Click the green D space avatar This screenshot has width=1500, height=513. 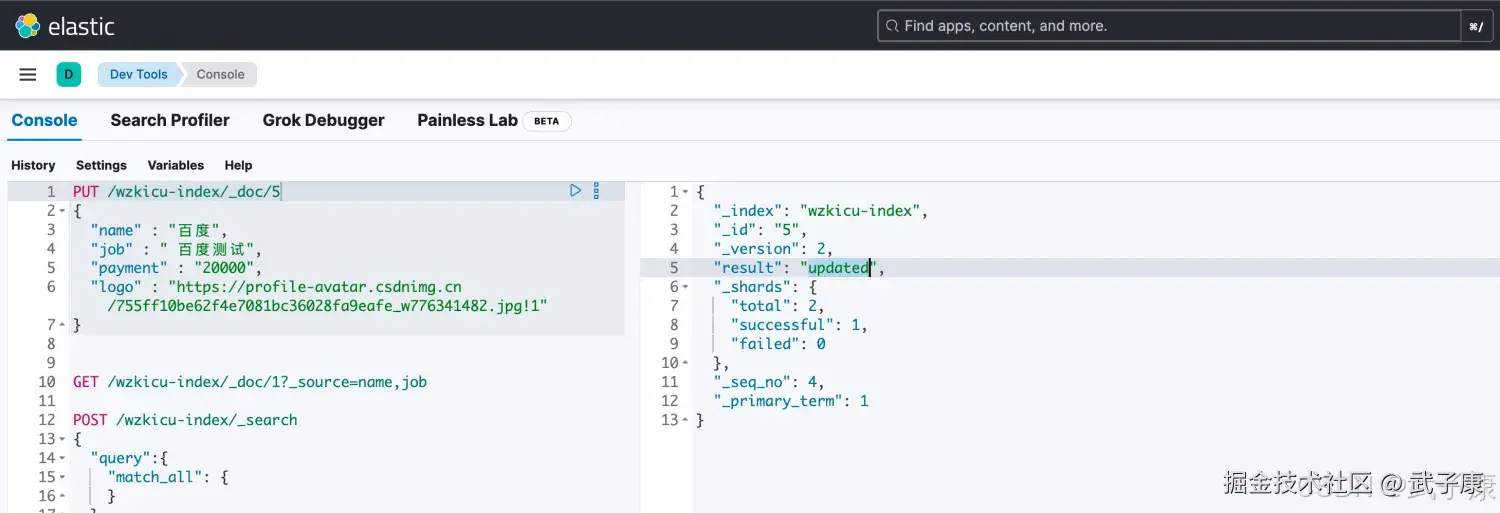tap(68, 74)
